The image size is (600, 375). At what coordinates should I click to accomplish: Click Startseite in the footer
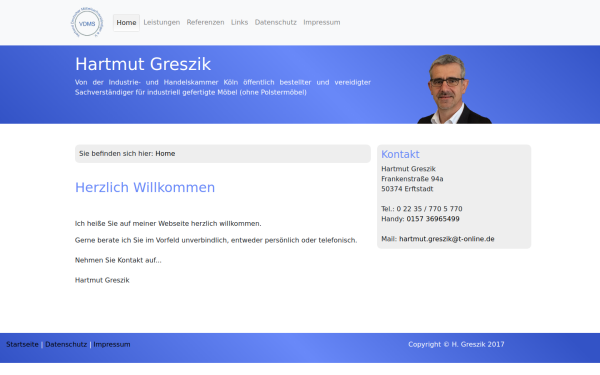[22, 344]
